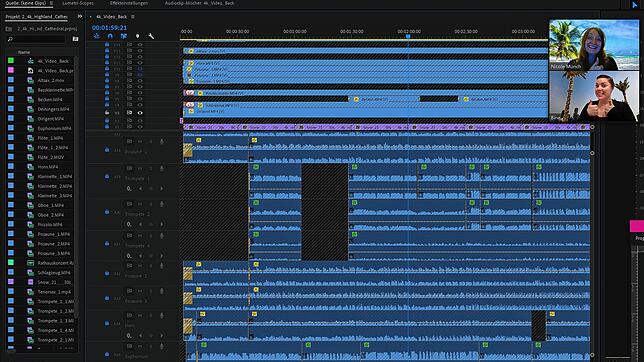Switch to the Lumetri-Scopes tab

(x=78, y=3)
